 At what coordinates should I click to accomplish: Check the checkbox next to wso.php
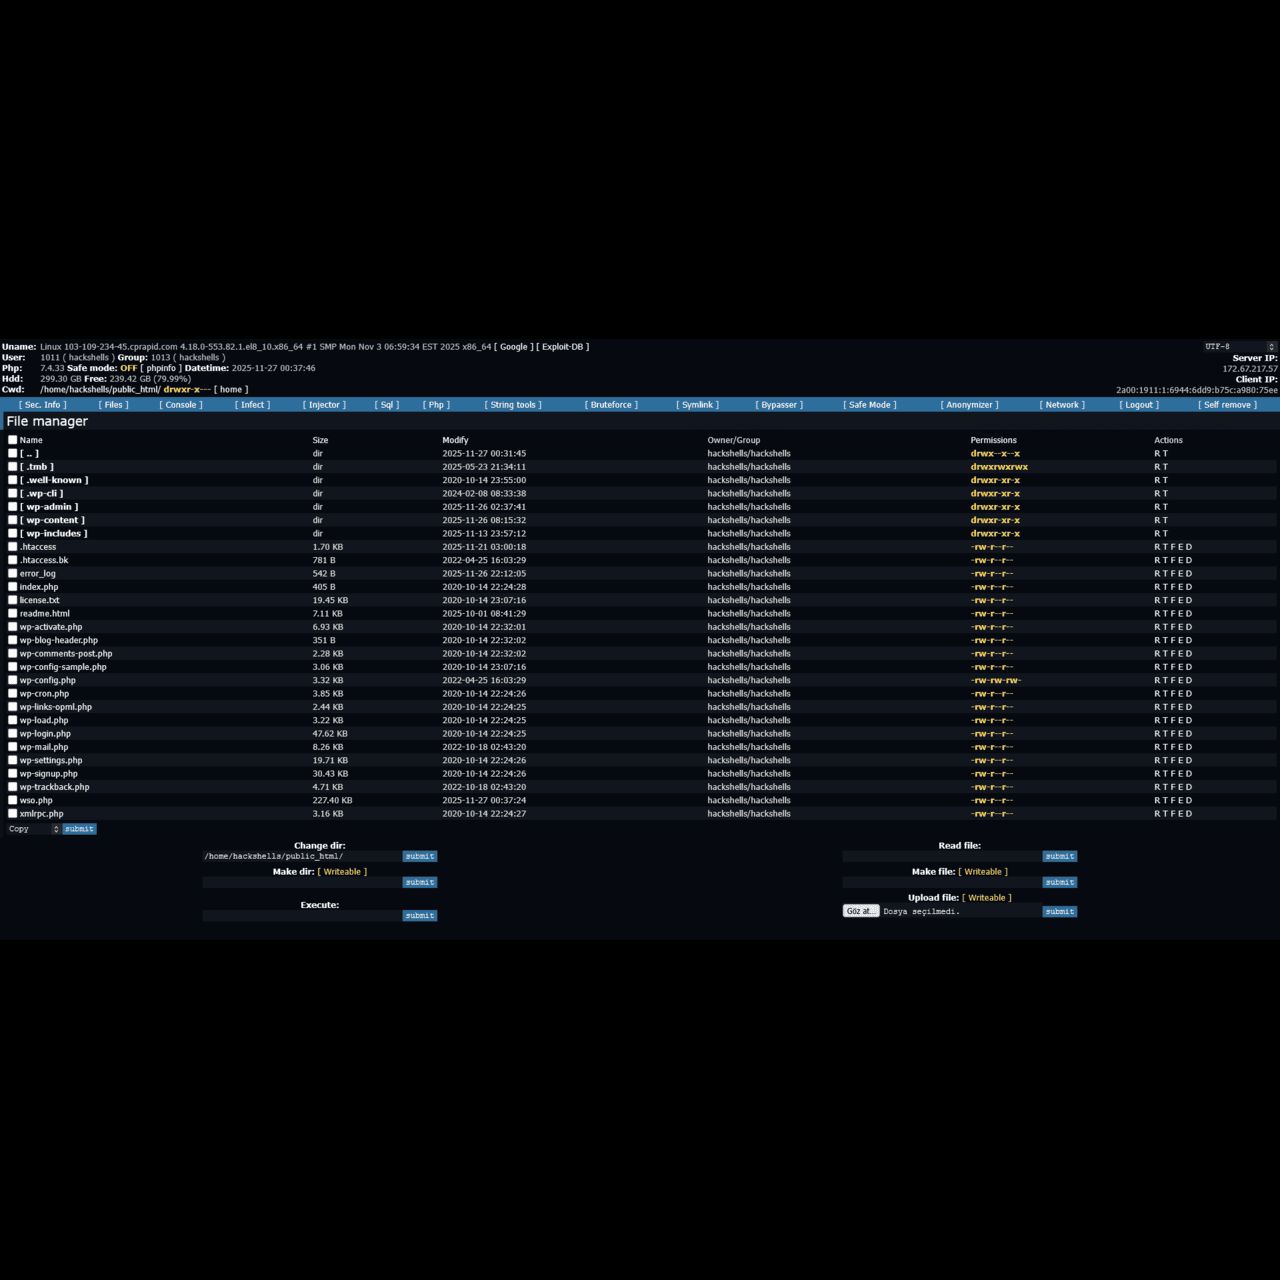11,800
